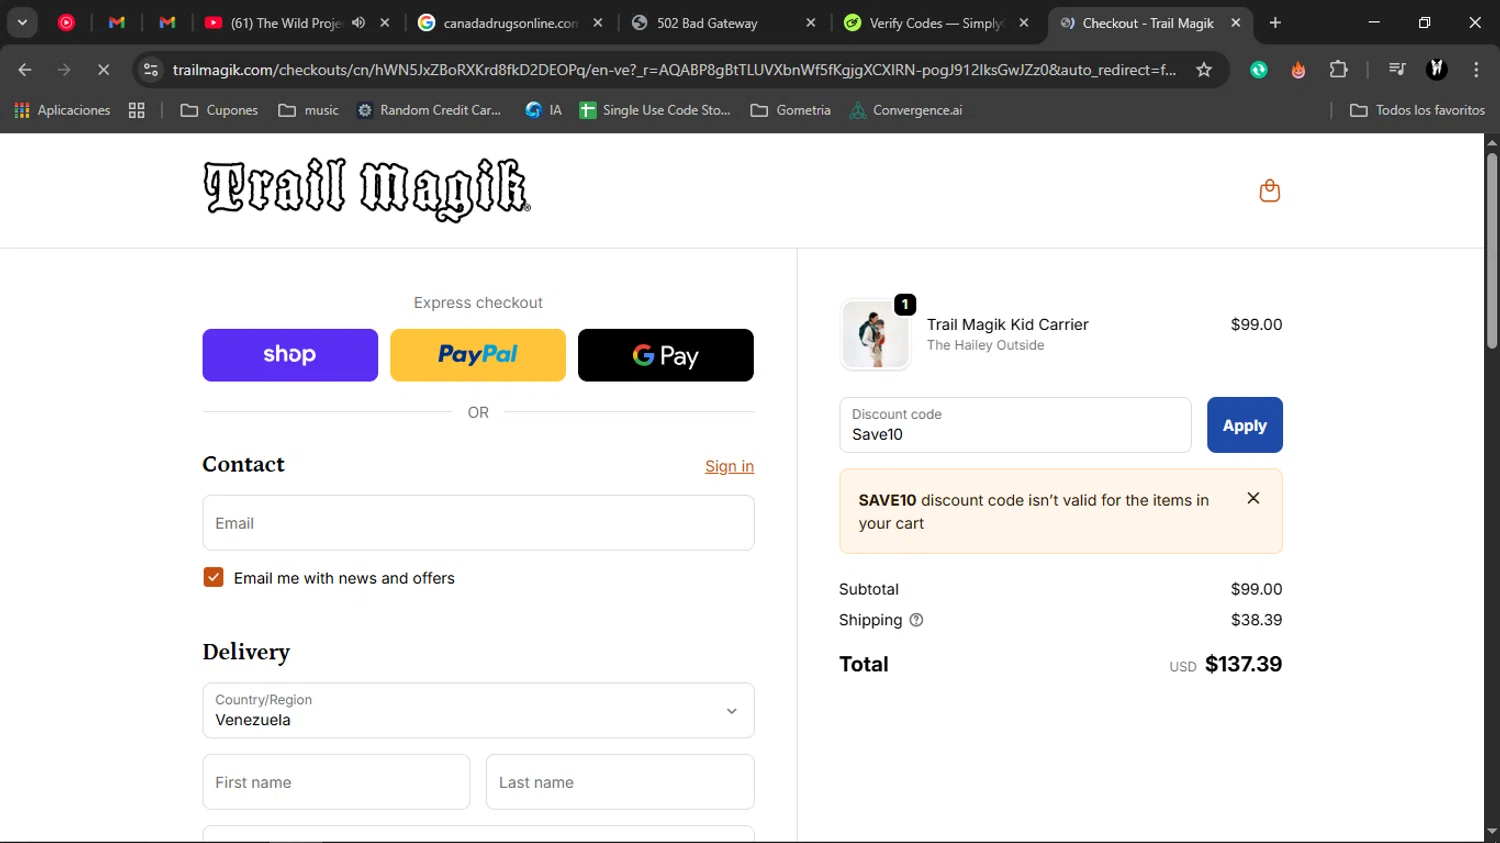
Task: Bookmark this page with star icon
Action: click(x=1204, y=69)
